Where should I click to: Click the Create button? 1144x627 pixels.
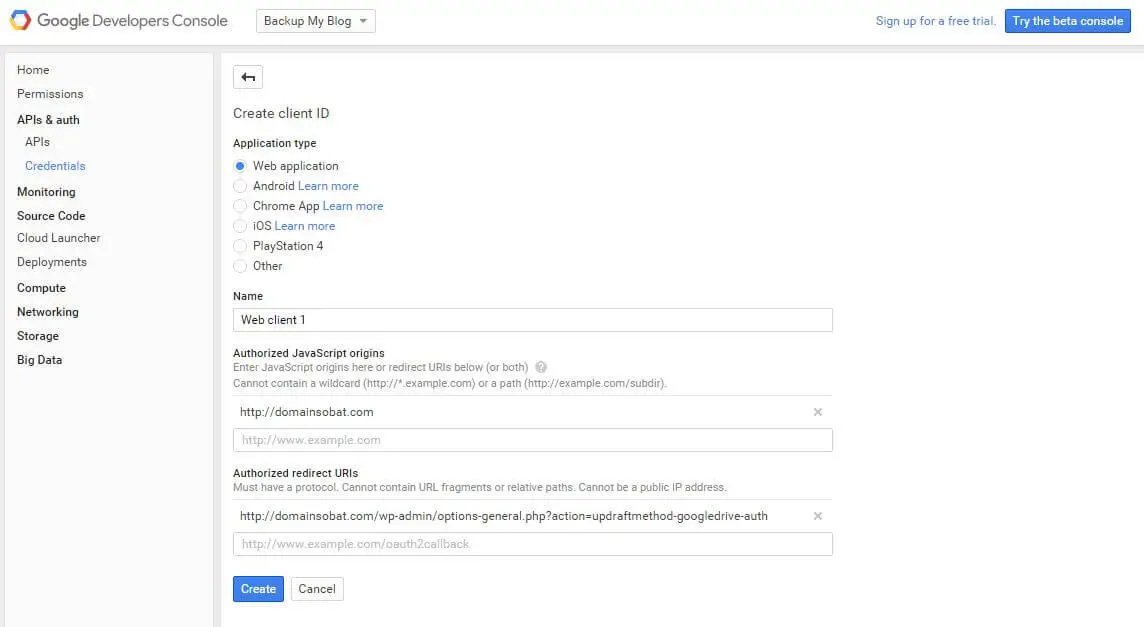pos(258,588)
